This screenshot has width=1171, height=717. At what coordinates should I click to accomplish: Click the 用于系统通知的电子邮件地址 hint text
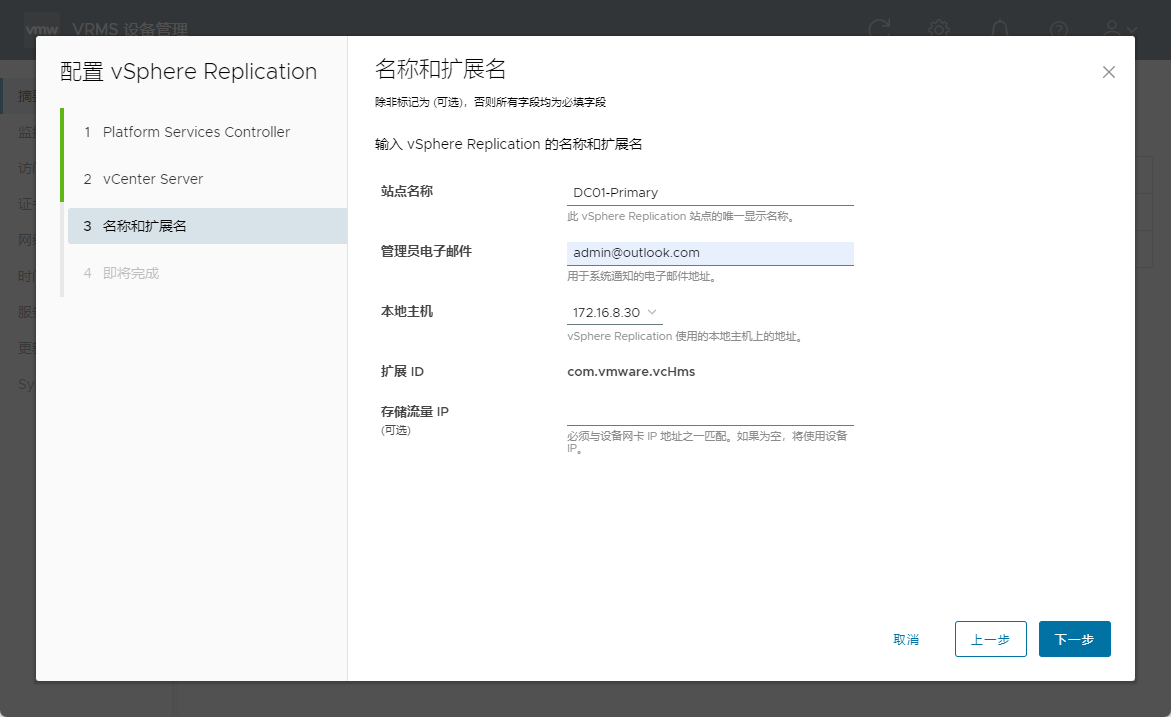tap(642, 276)
